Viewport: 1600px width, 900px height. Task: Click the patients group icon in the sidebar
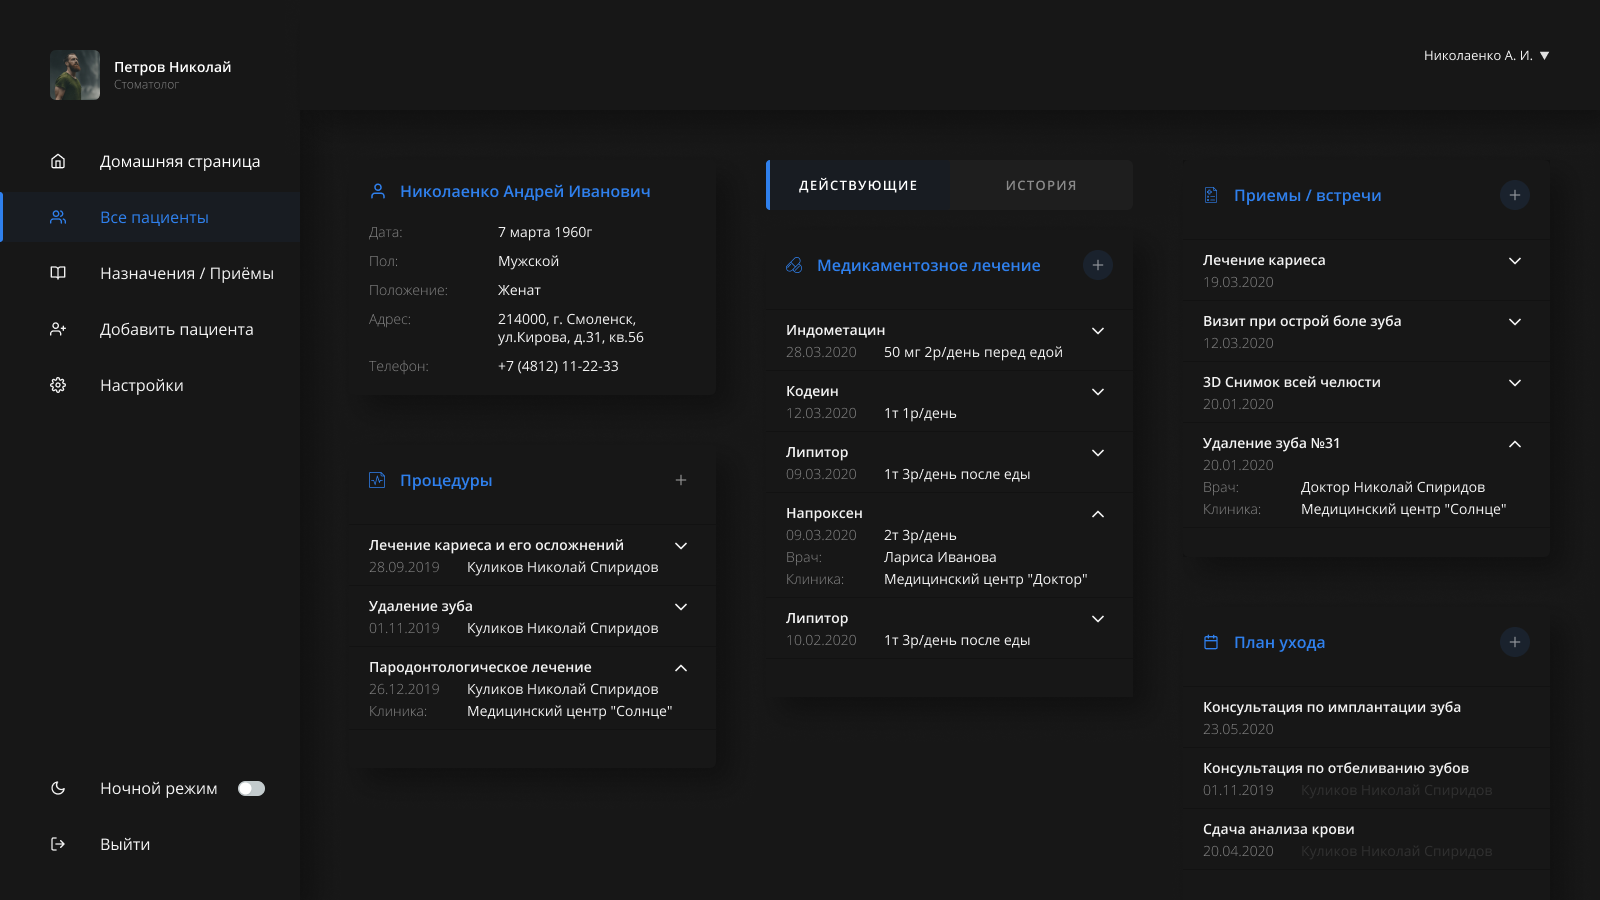click(58, 217)
